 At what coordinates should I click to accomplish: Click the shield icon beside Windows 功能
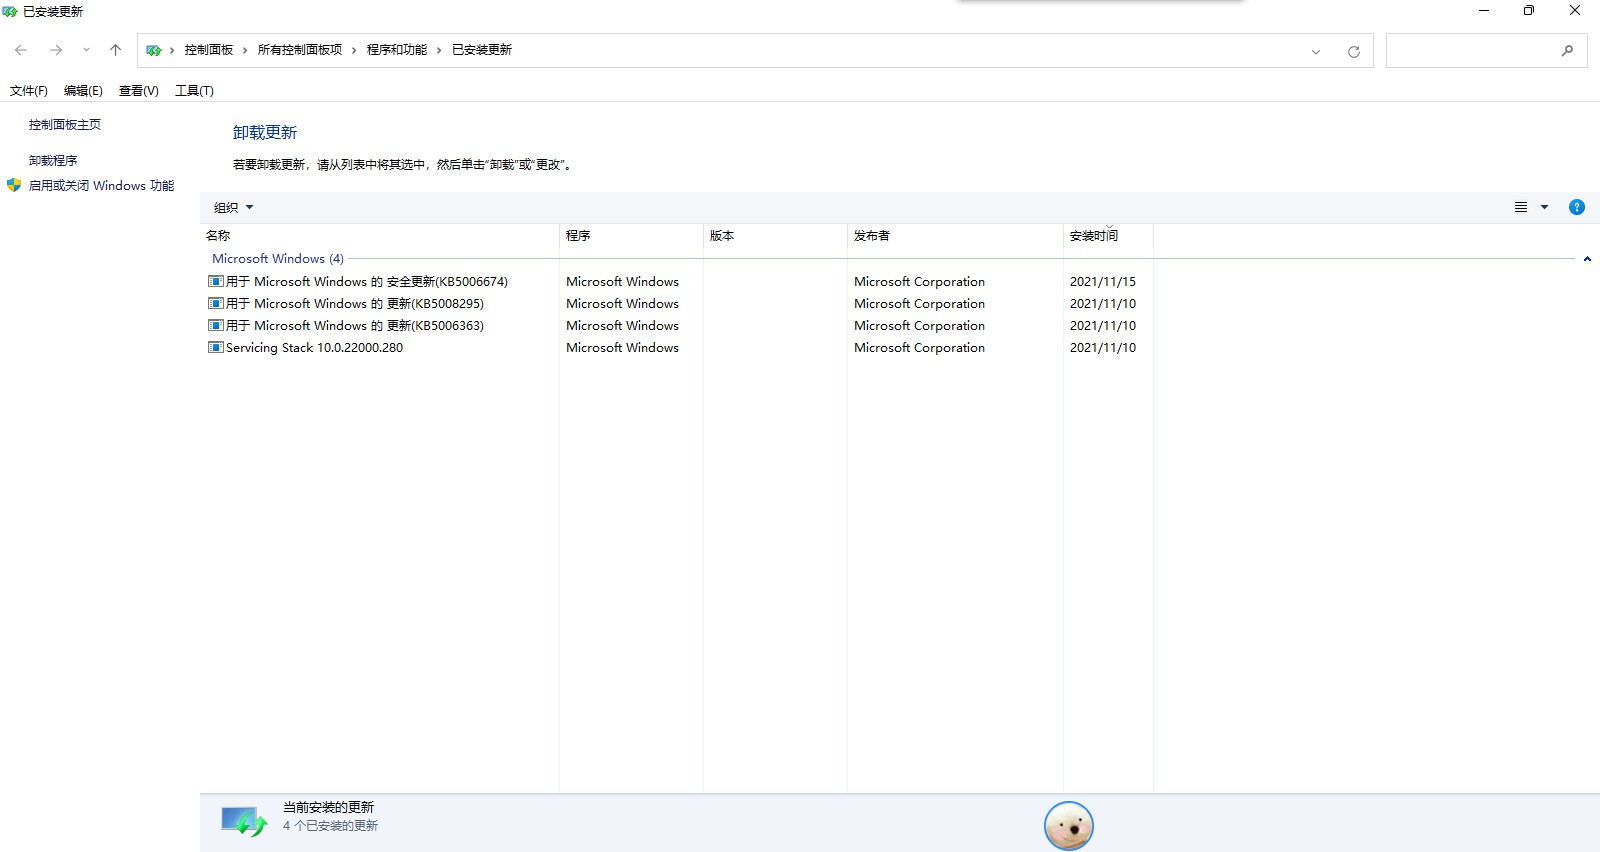14,185
